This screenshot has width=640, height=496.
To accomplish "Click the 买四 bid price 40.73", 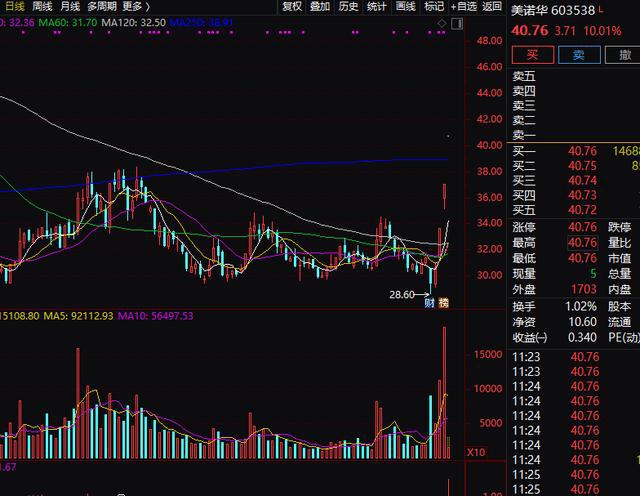I will click(x=582, y=196).
